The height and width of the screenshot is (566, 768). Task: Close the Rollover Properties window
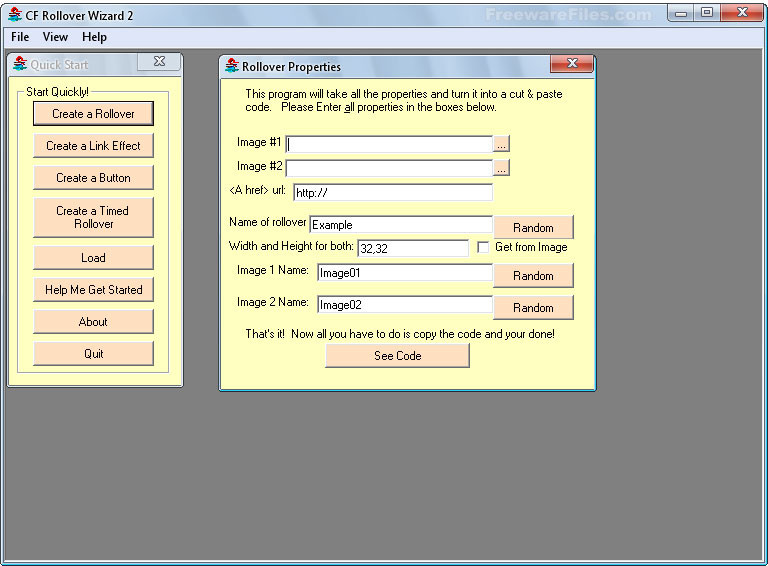(572, 64)
